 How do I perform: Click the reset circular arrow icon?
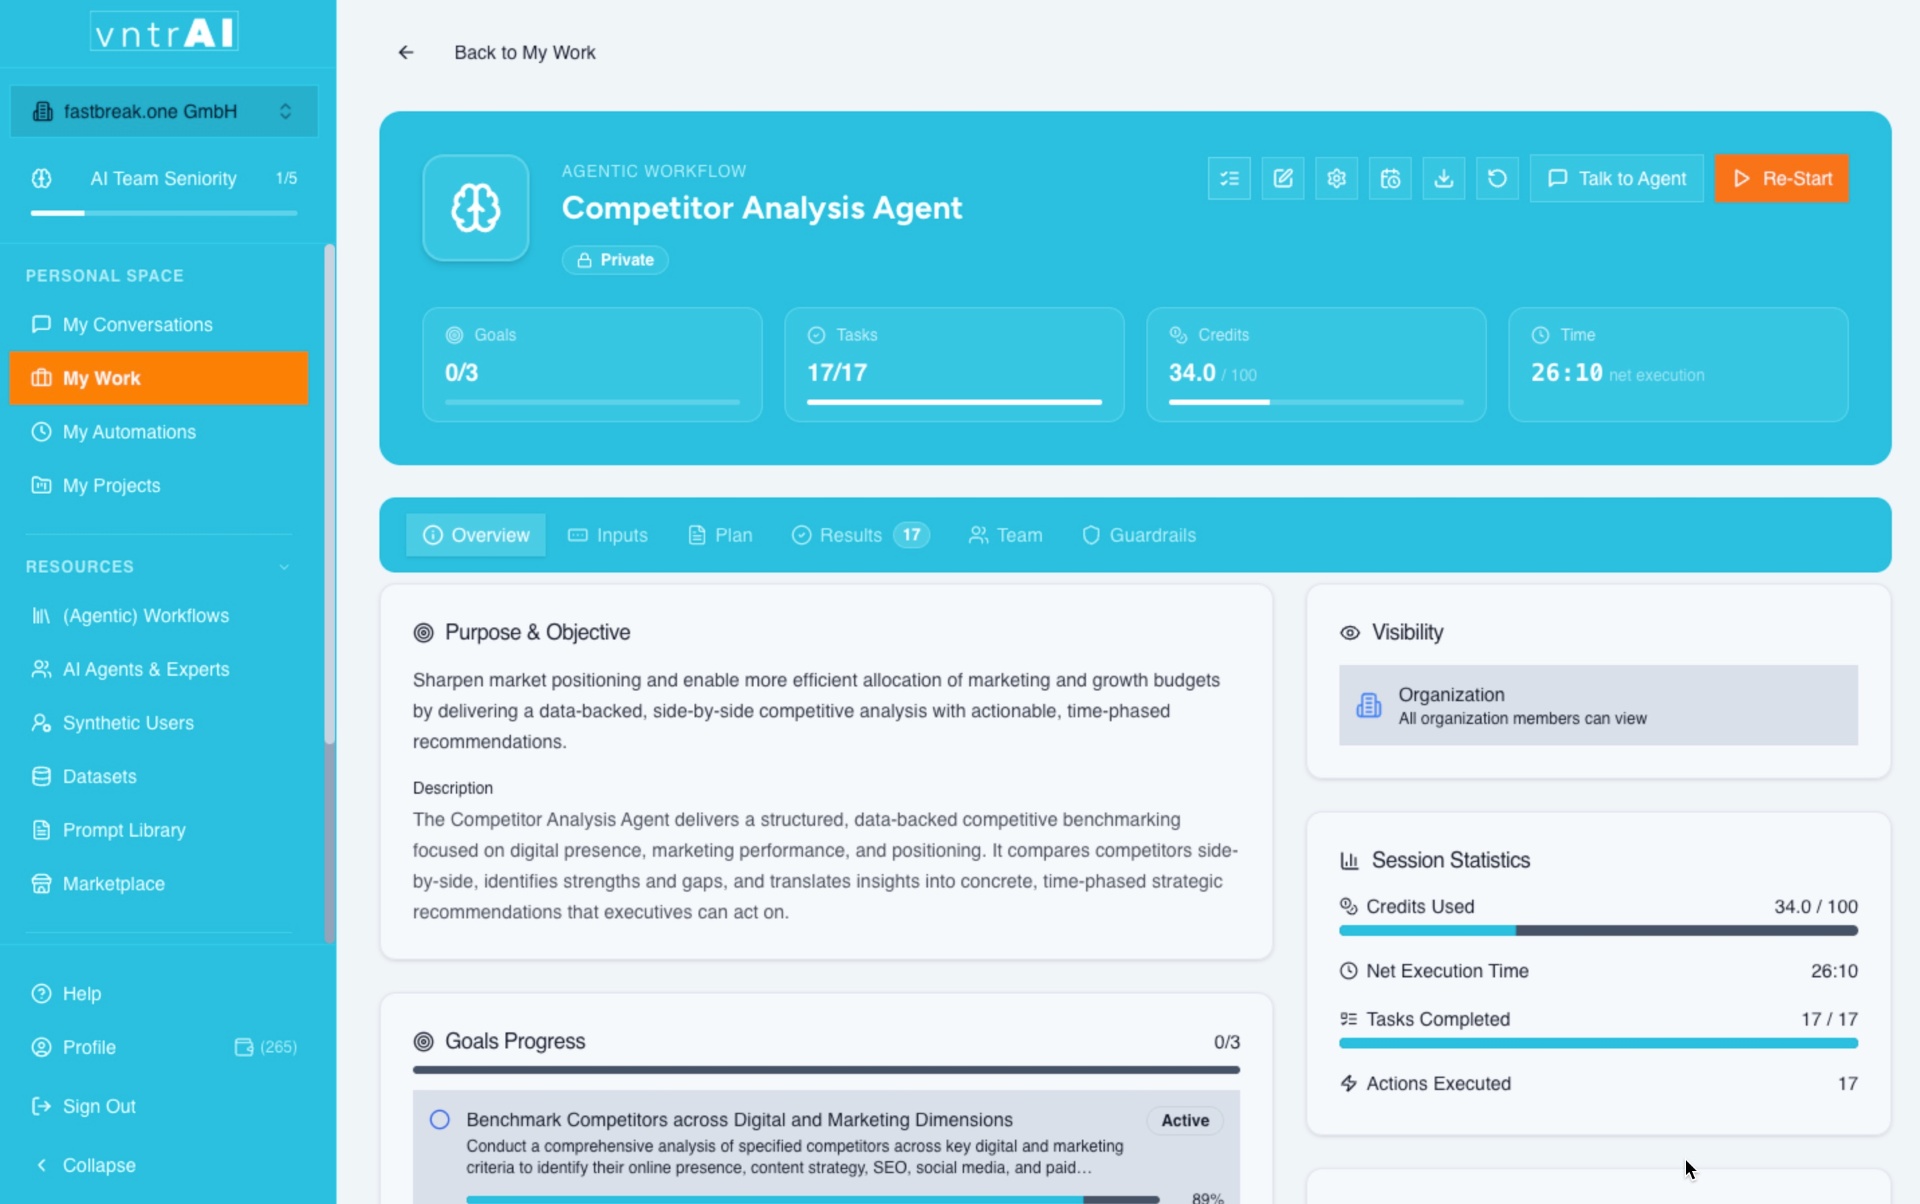[x=1497, y=179]
